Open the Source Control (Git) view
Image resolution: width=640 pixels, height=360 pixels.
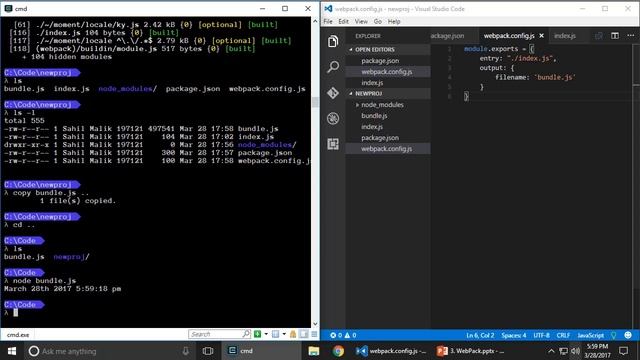point(333,93)
